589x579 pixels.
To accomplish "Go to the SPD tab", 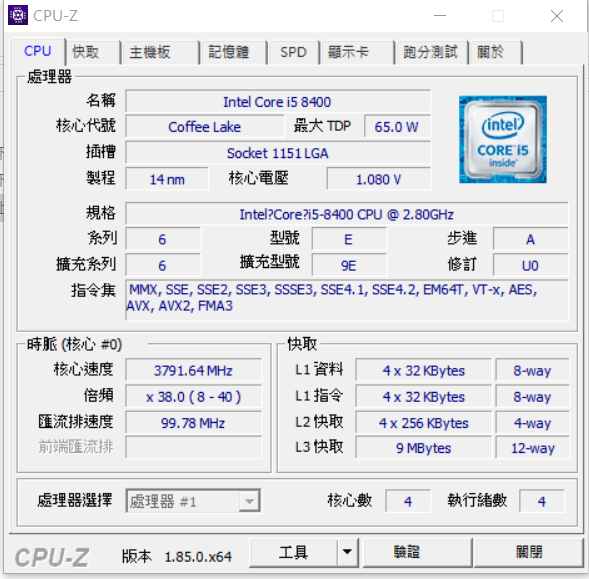I will pos(293,52).
